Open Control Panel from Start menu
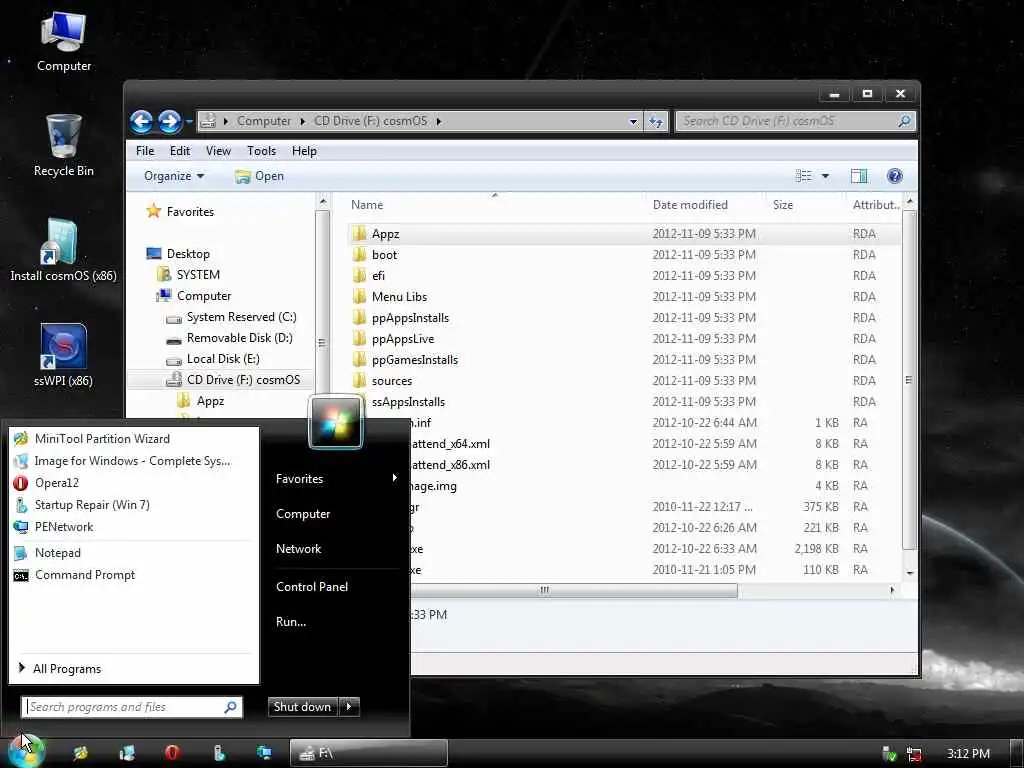Image resolution: width=1024 pixels, height=768 pixels. pyautogui.click(x=312, y=586)
